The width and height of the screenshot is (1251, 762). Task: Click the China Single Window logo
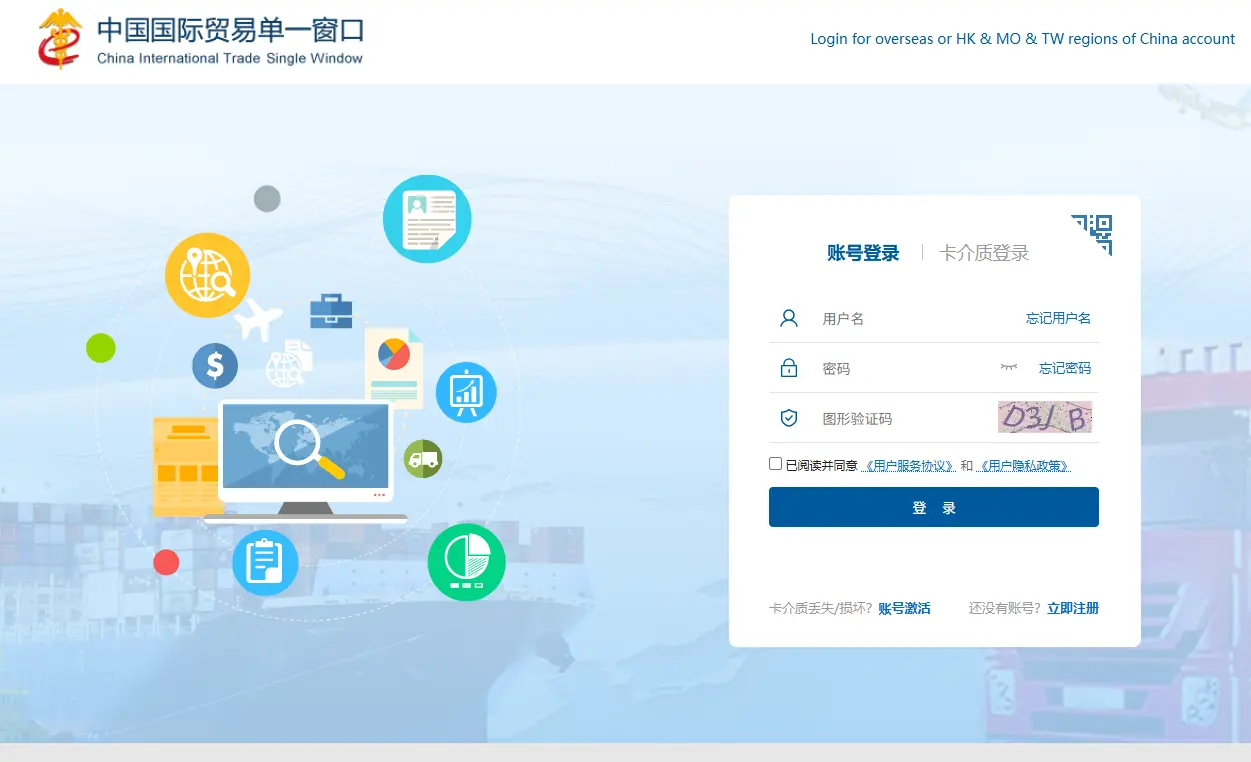click(x=60, y=40)
